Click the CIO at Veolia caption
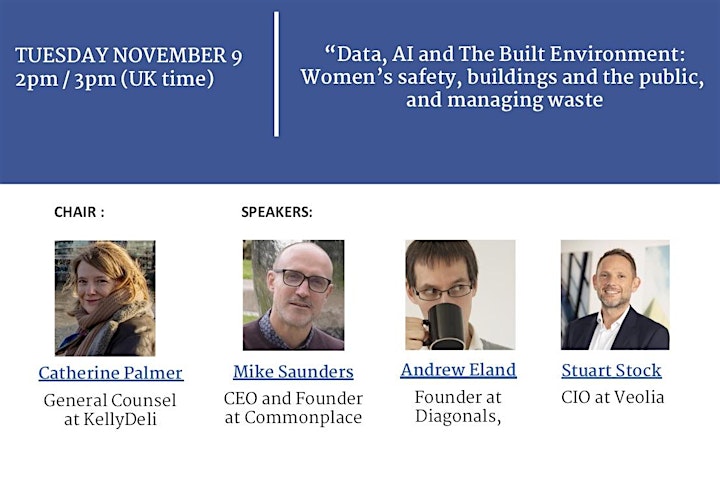Screen dimensions: 720x481 [613, 397]
